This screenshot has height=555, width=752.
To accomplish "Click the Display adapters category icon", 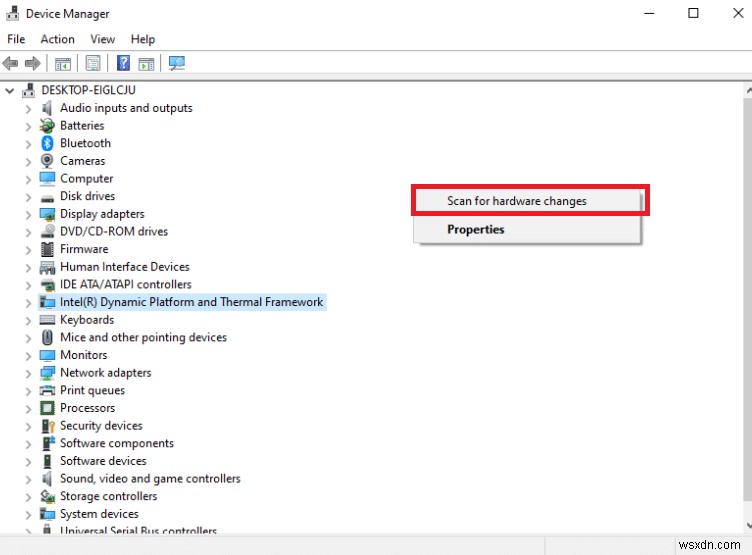I will click(x=47, y=214).
